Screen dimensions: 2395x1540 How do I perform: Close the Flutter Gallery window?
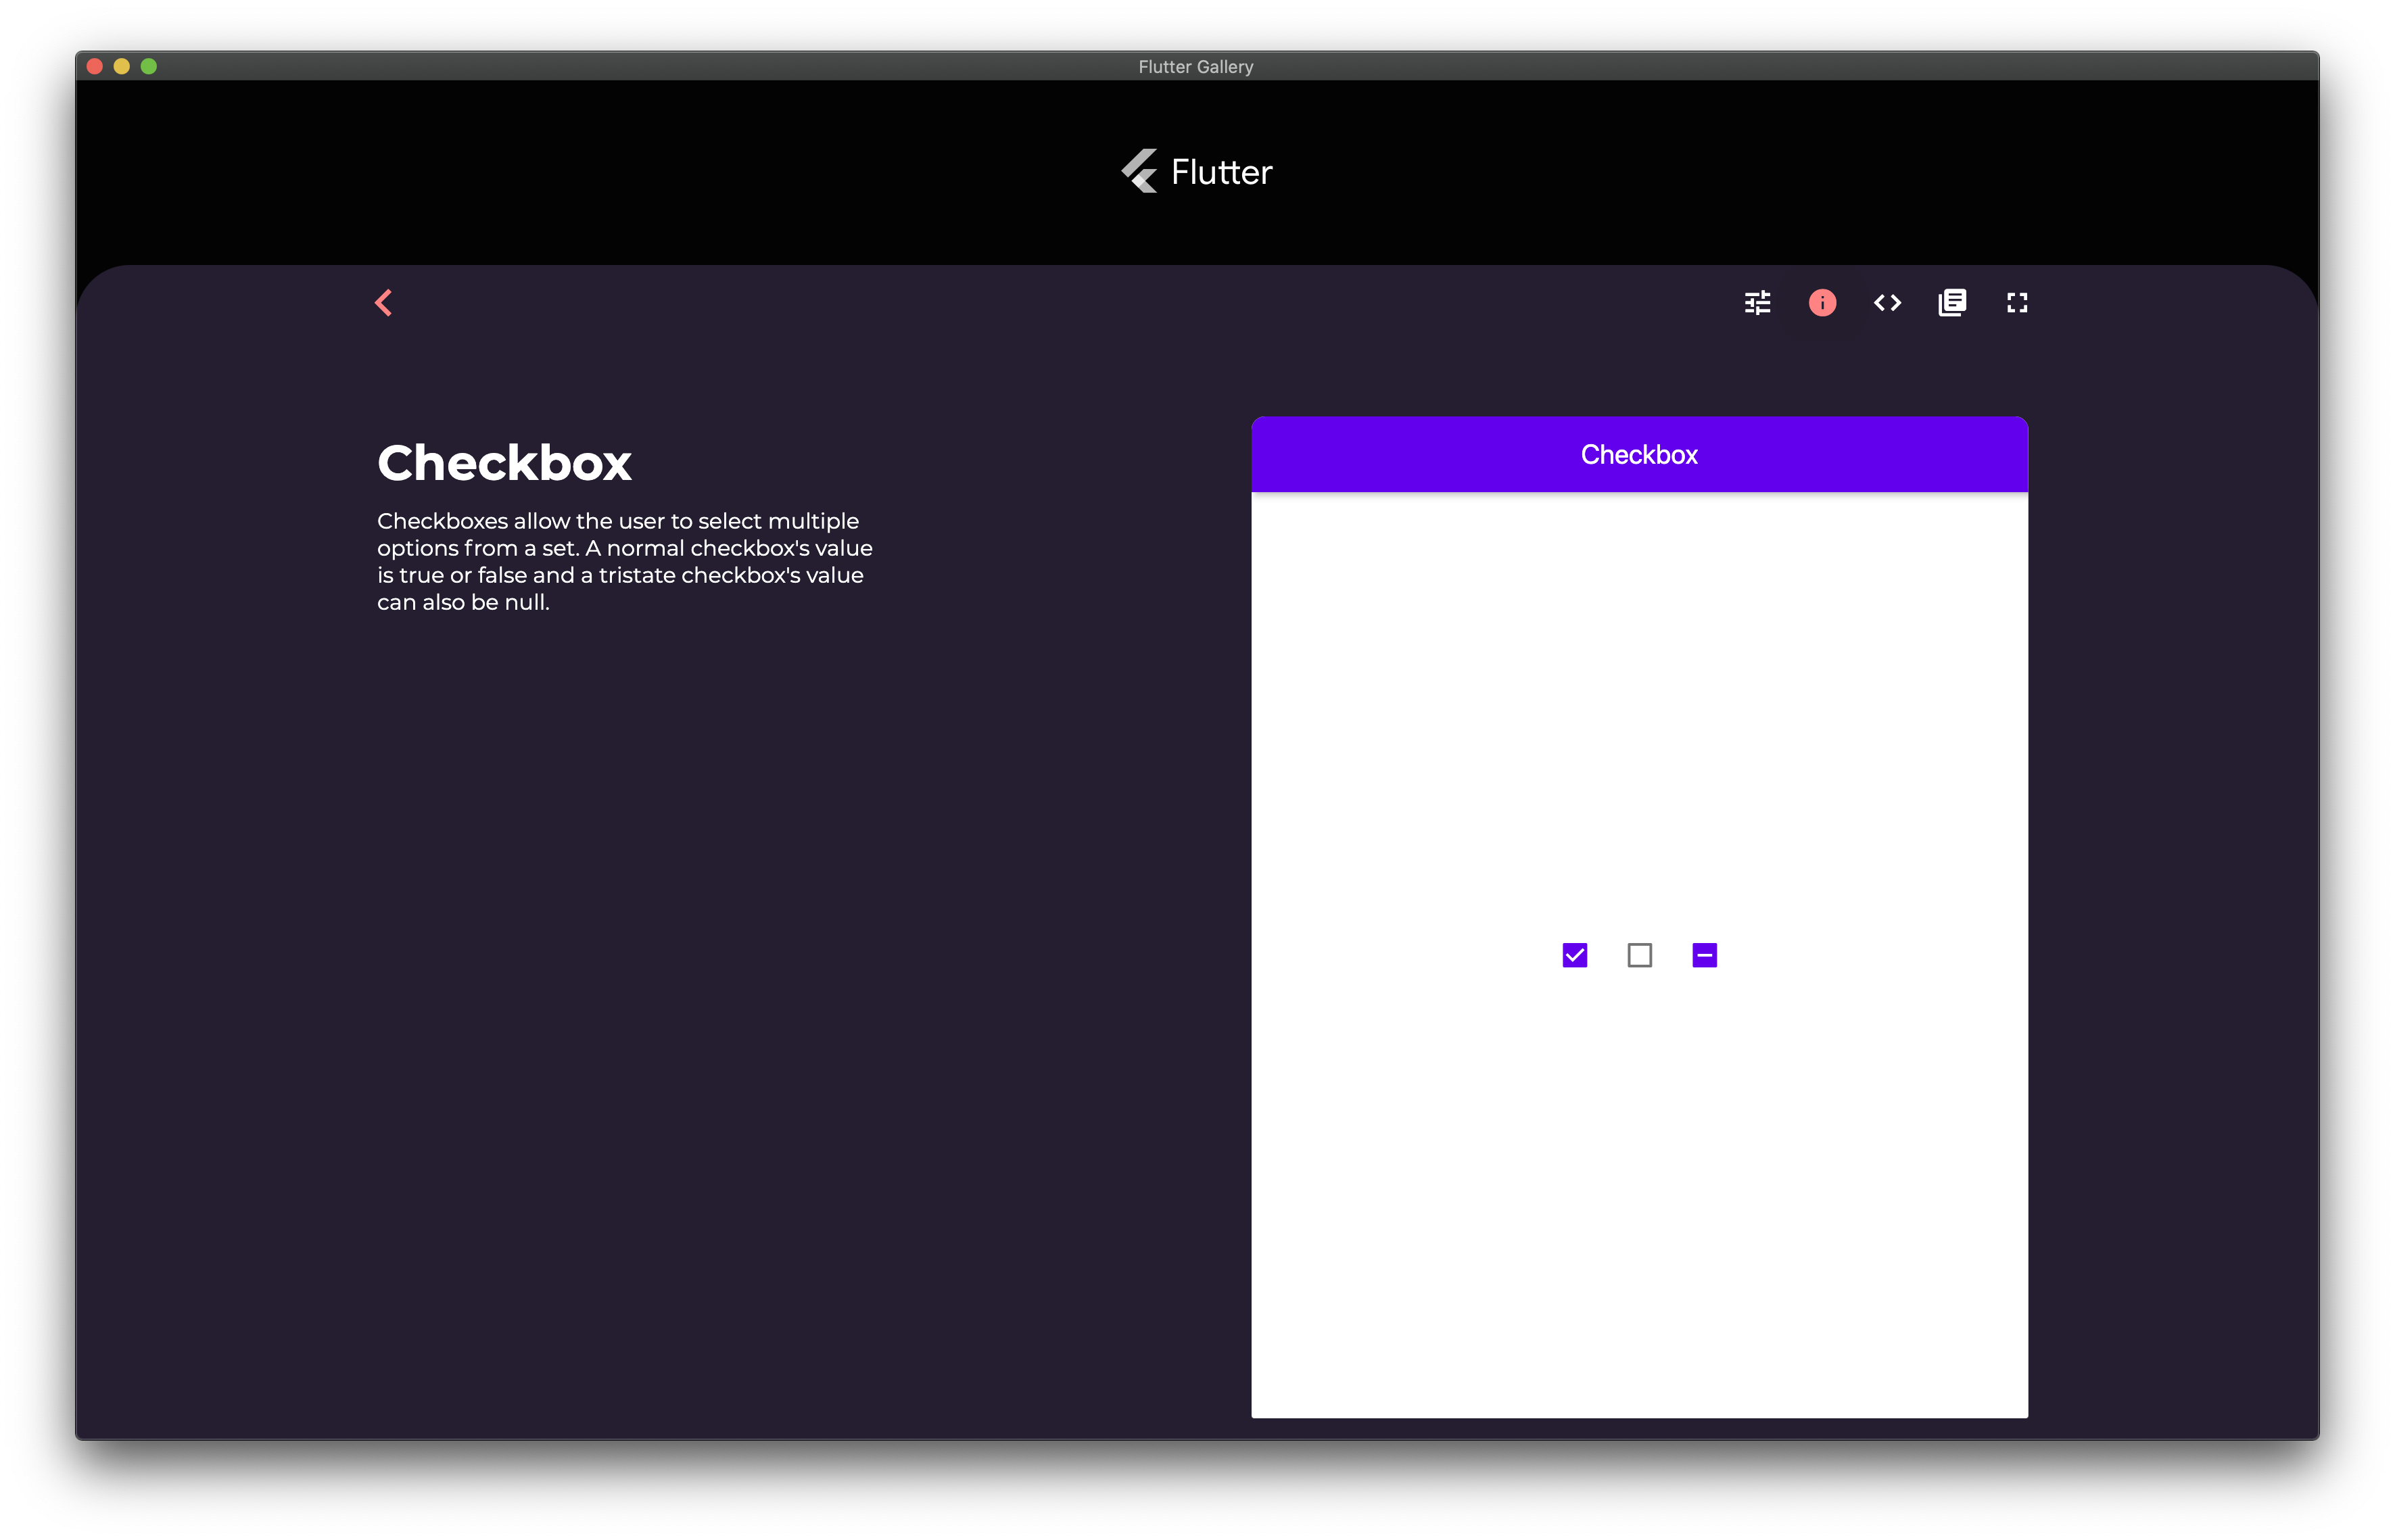(x=95, y=66)
